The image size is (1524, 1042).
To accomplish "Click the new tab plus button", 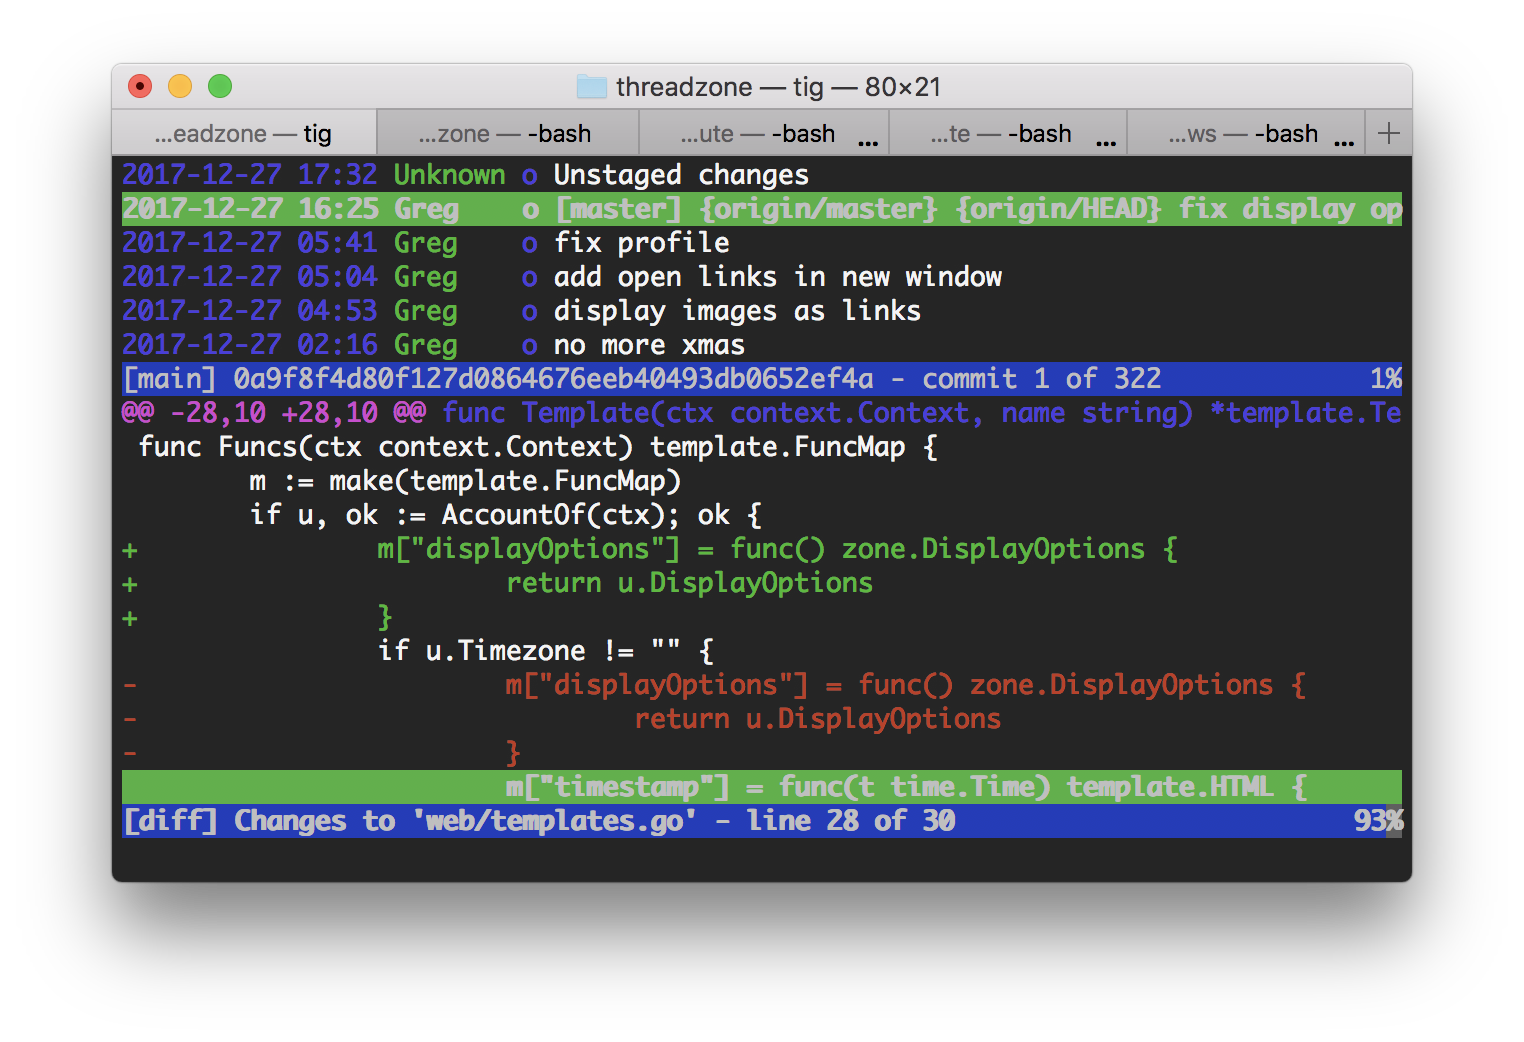I will 1388,133.
